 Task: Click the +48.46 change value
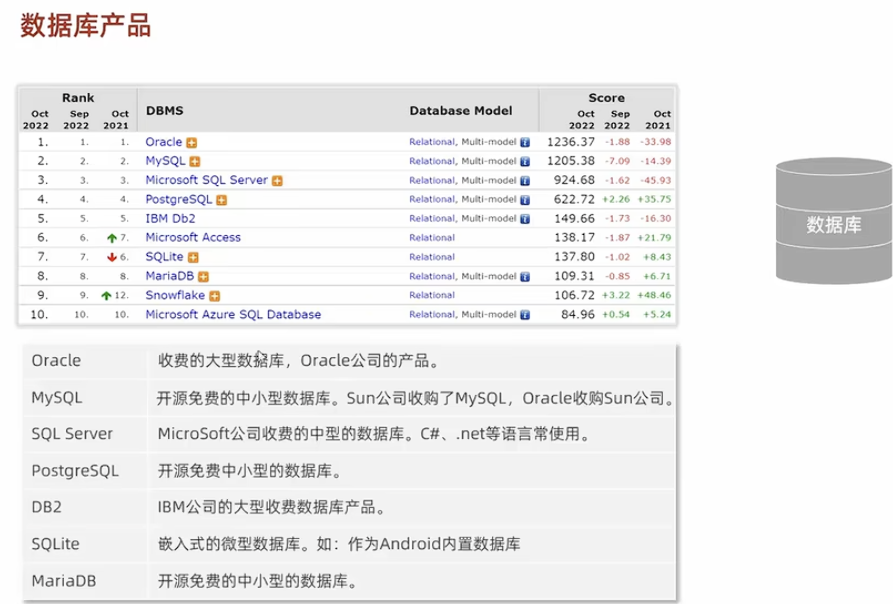[x=654, y=295]
